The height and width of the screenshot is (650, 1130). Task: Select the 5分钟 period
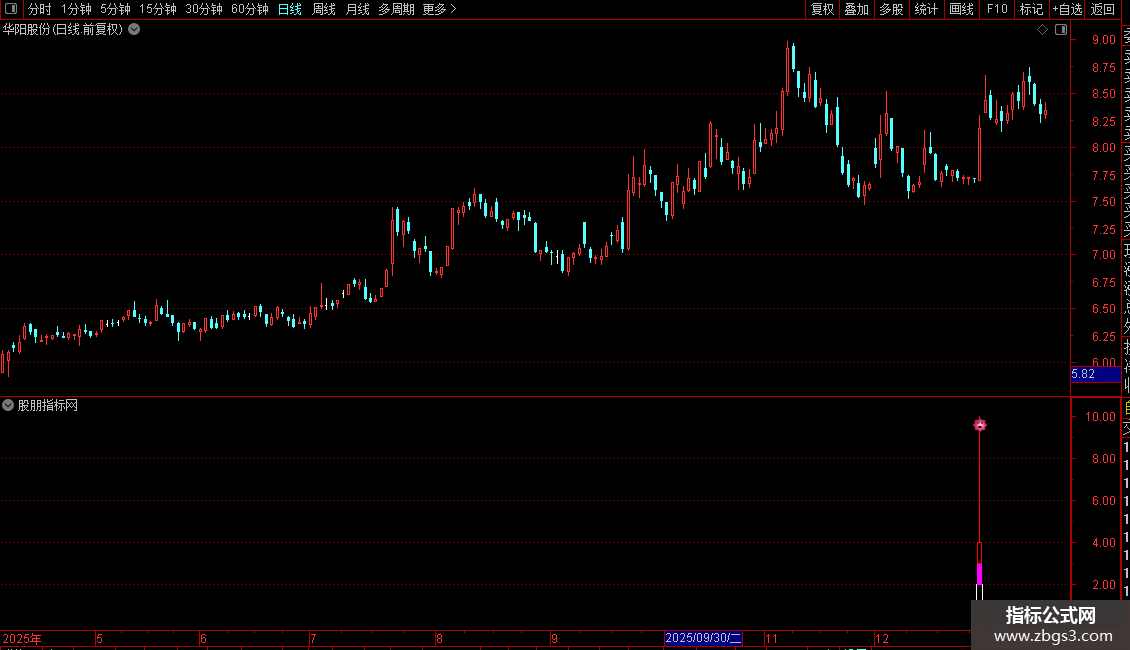click(x=115, y=9)
